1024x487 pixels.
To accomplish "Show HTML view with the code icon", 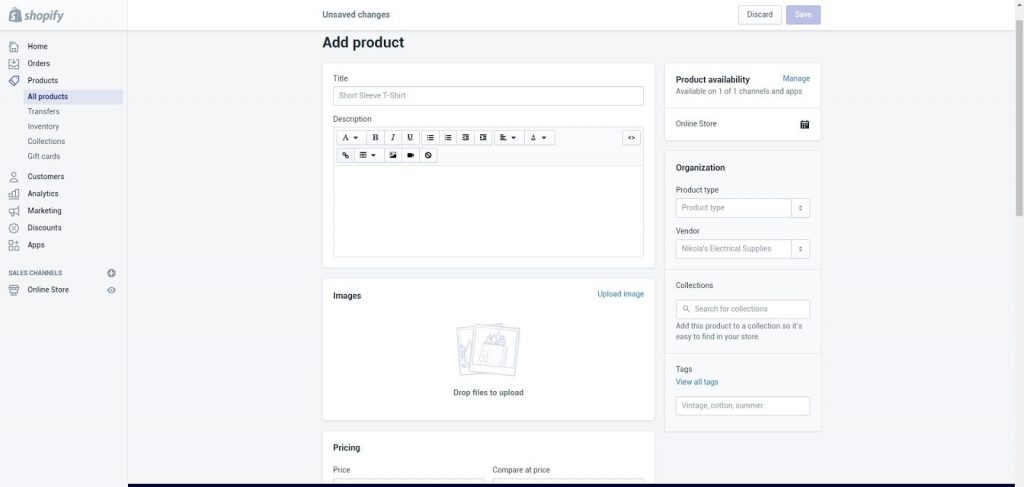I will point(631,138).
